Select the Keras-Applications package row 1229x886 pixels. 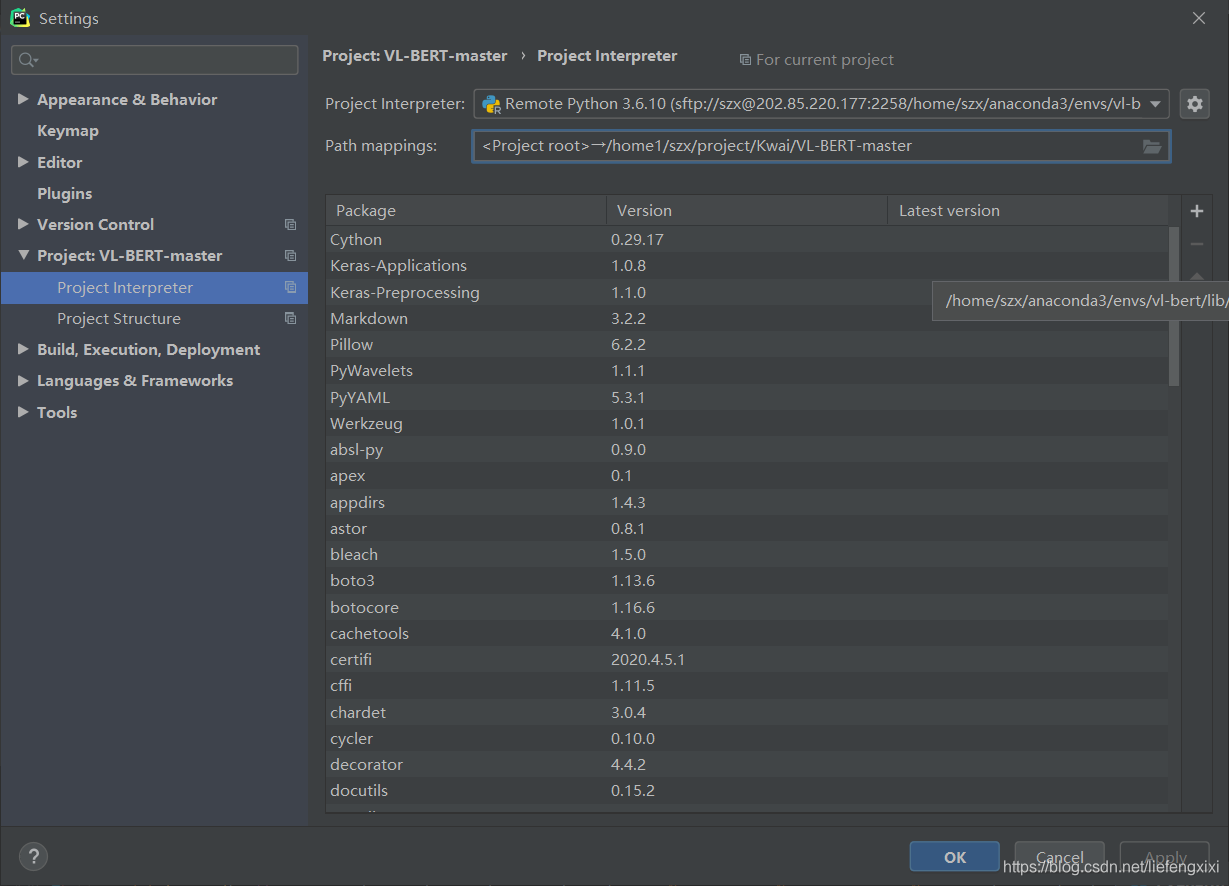(747, 266)
